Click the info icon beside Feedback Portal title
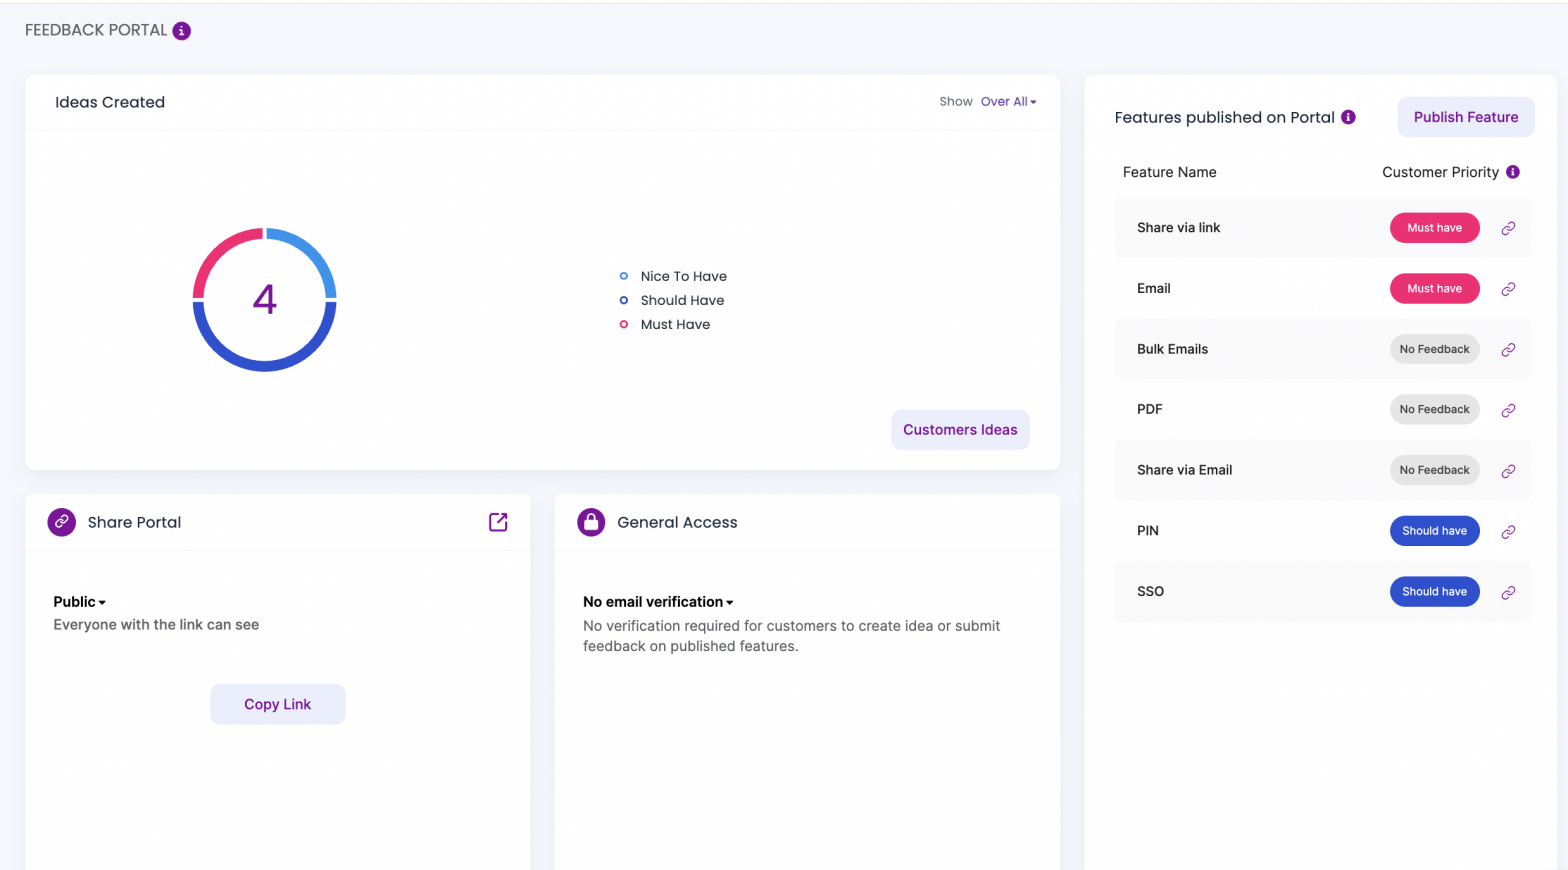The height and width of the screenshot is (870, 1568). (181, 31)
